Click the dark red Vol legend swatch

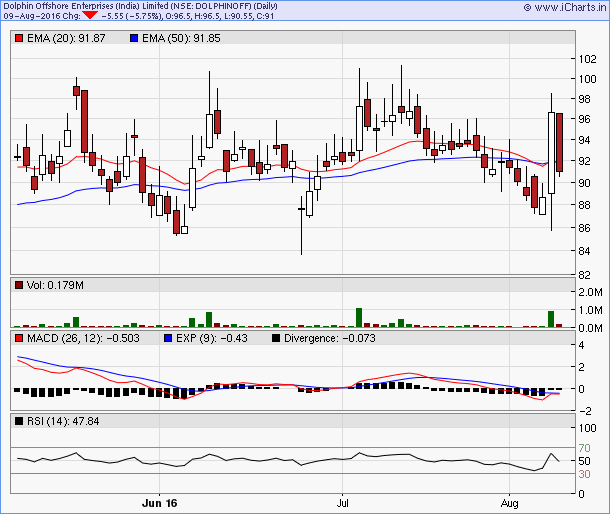coord(19,285)
